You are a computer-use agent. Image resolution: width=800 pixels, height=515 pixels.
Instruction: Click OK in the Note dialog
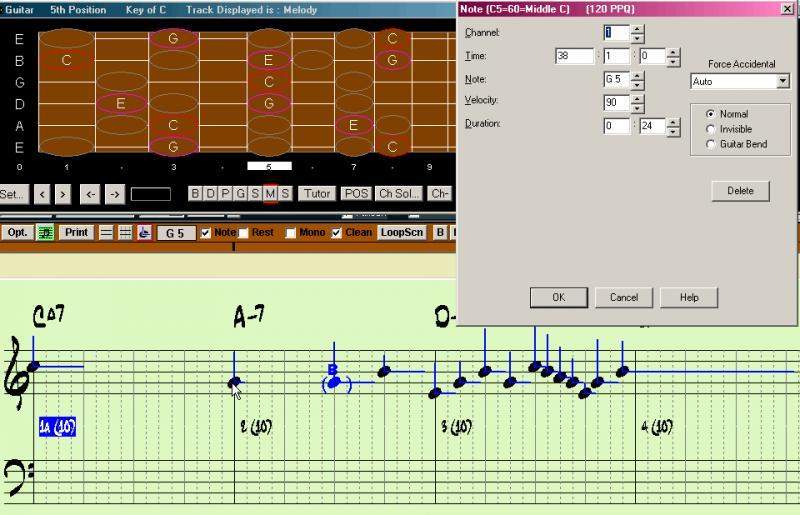coord(557,297)
